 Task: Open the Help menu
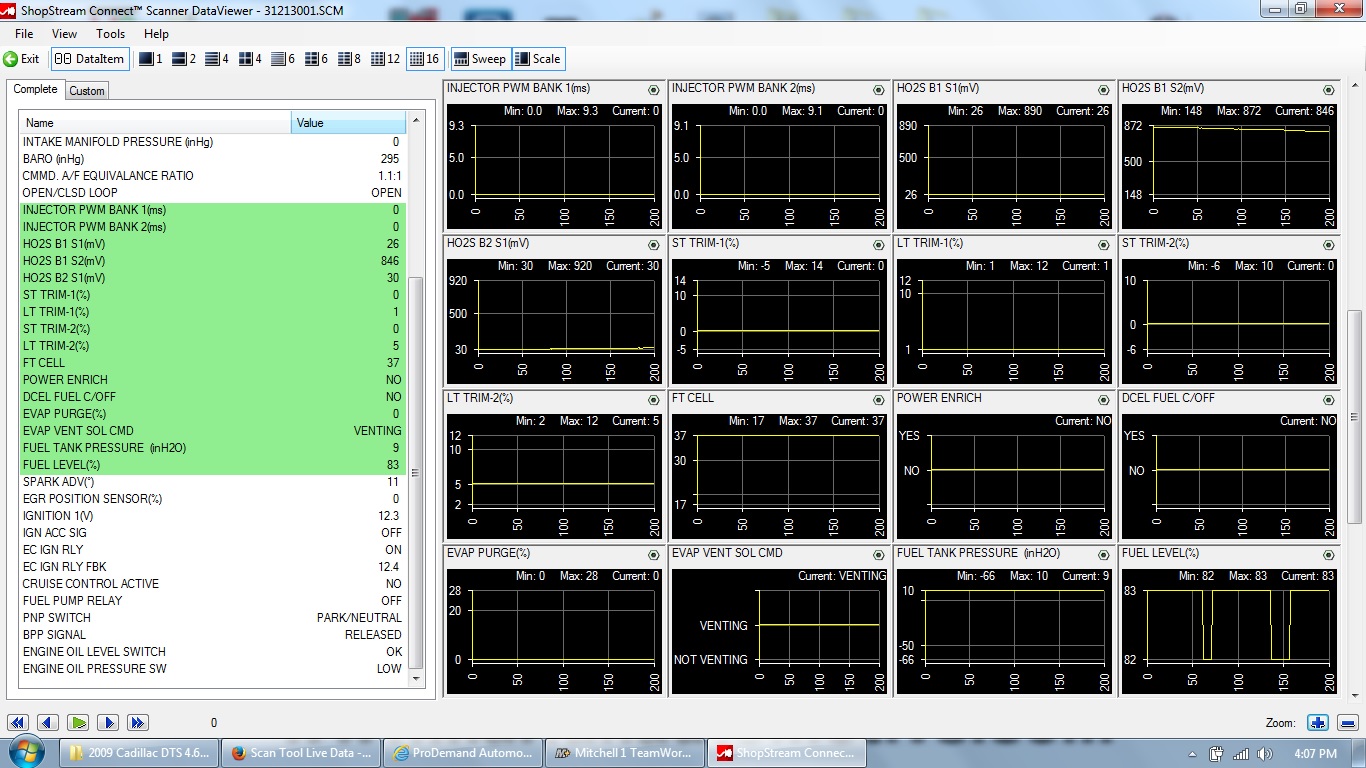[x=157, y=34]
